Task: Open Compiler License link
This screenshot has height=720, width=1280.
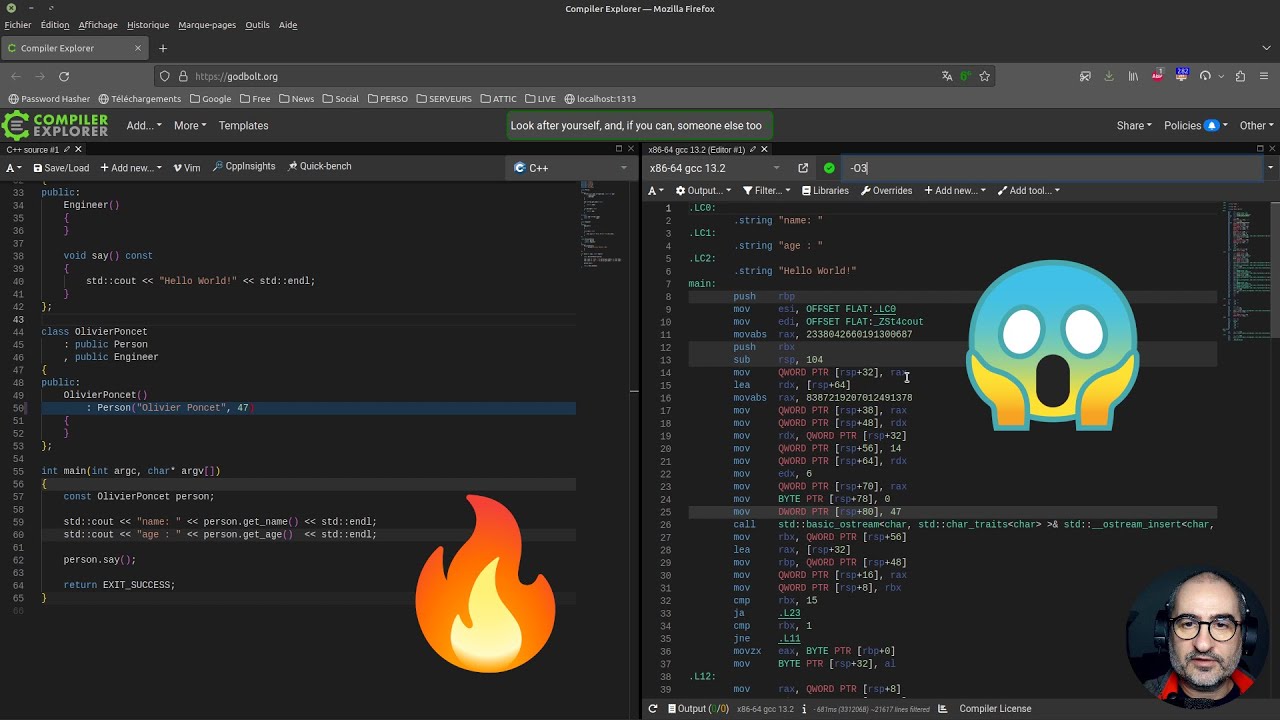Action: coord(995,709)
